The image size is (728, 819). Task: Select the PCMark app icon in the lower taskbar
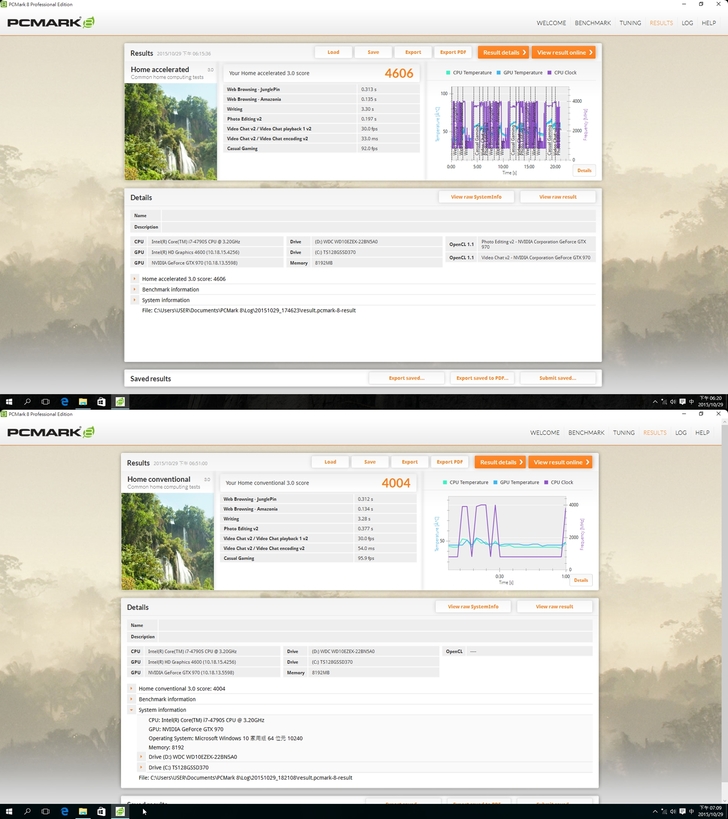coord(119,811)
